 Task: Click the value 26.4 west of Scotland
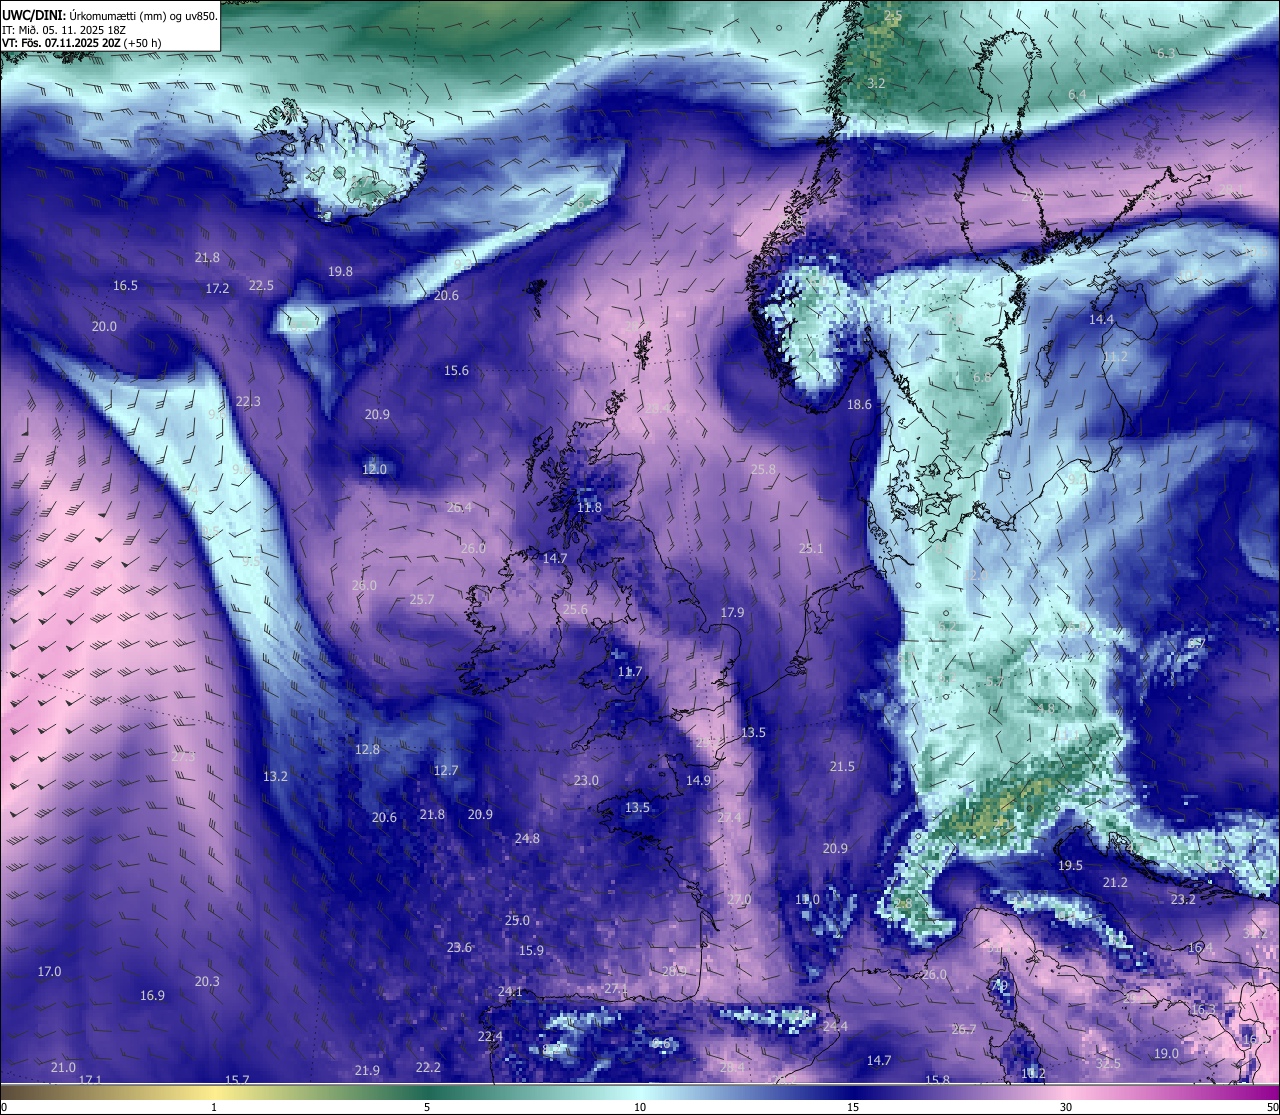pos(459,508)
